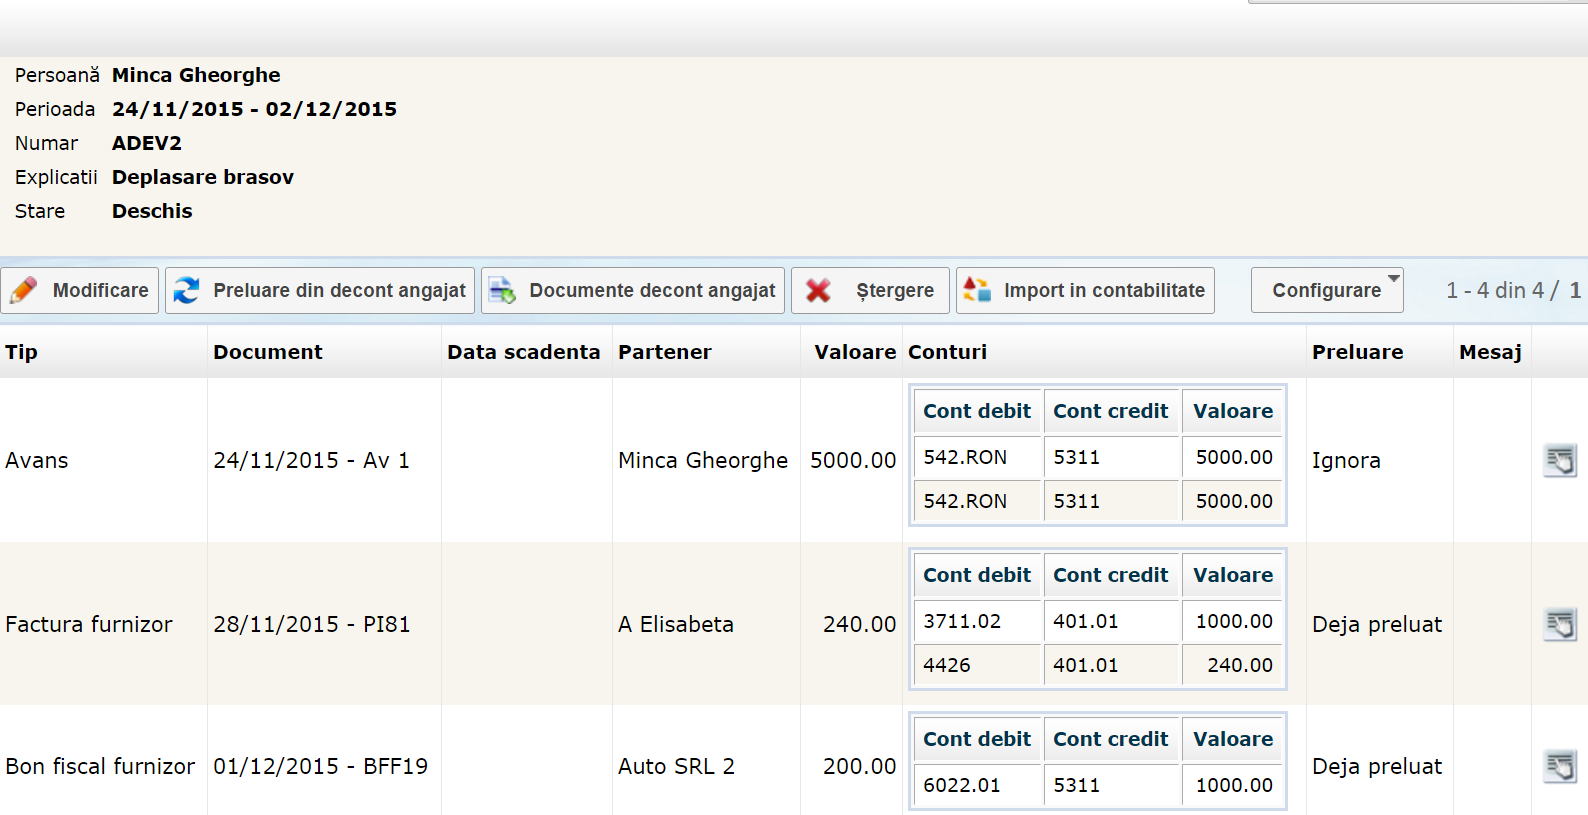Image resolution: width=1588 pixels, height=815 pixels.
Task: Sort by the Tip column header
Action: (22, 352)
